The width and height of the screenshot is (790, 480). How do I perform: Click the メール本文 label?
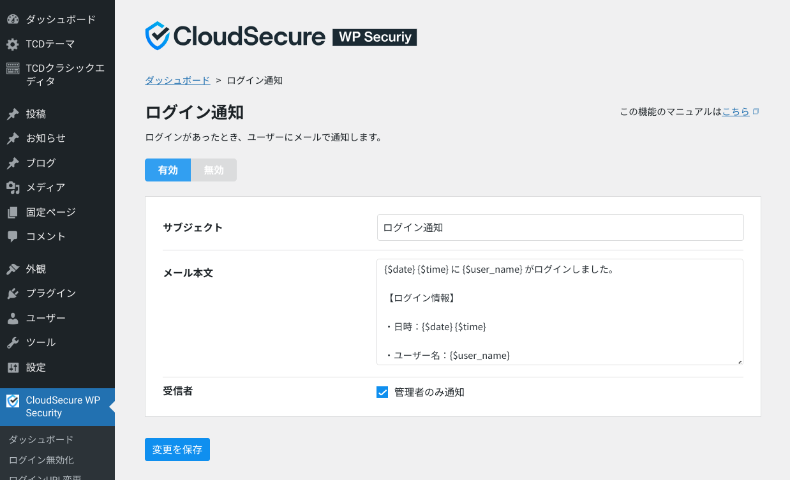(188, 273)
